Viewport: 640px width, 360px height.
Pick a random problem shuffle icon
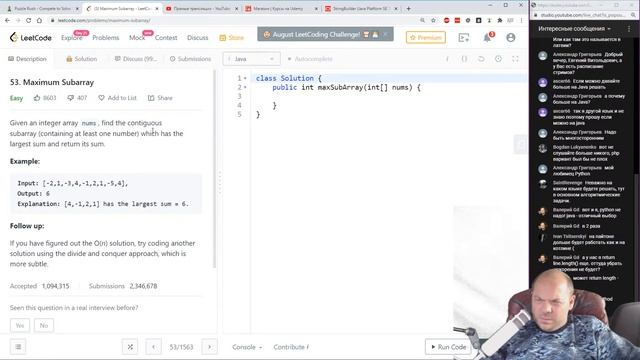click(x=130, y=347)
